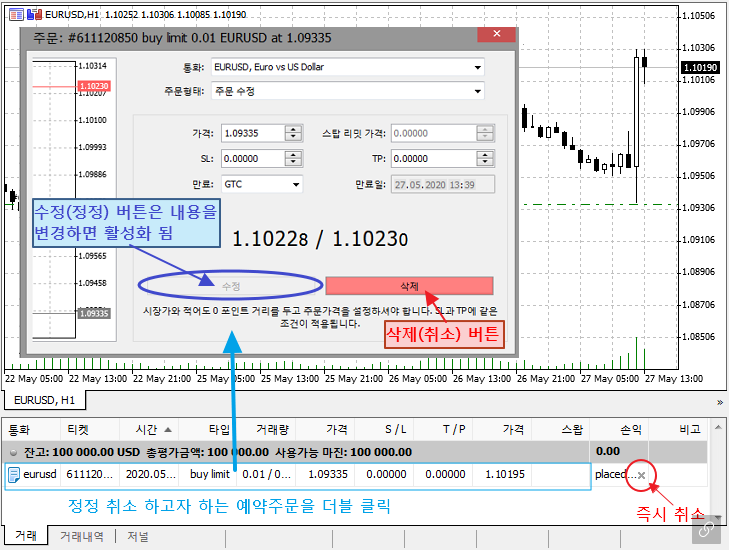Click the chart tabs overflow arrow
Image resolution: width=734 pixels, height=550 pixels.
(720, 403)
